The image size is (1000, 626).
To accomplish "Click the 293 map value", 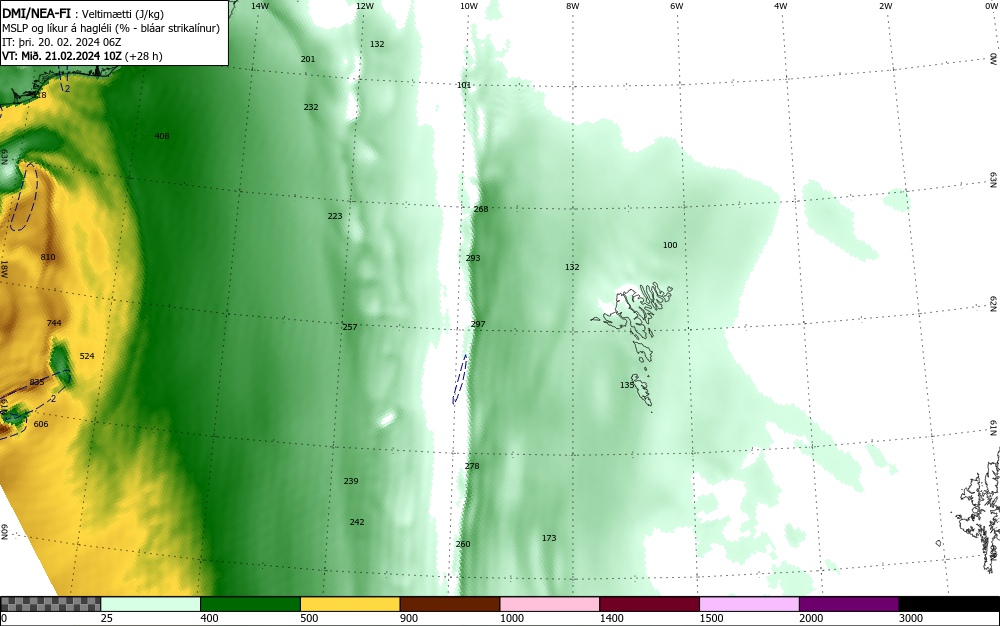I will 473,258.
